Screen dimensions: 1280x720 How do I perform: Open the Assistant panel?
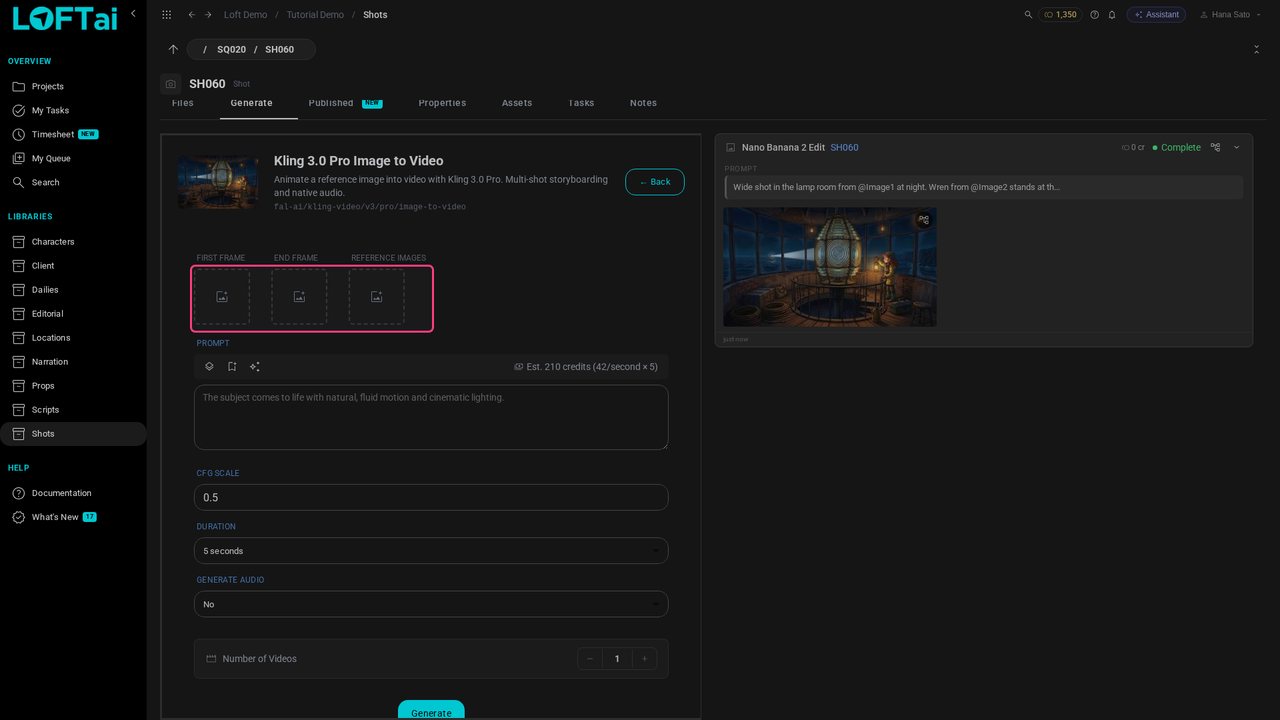pyautogui.click(x=1156, y=15)
